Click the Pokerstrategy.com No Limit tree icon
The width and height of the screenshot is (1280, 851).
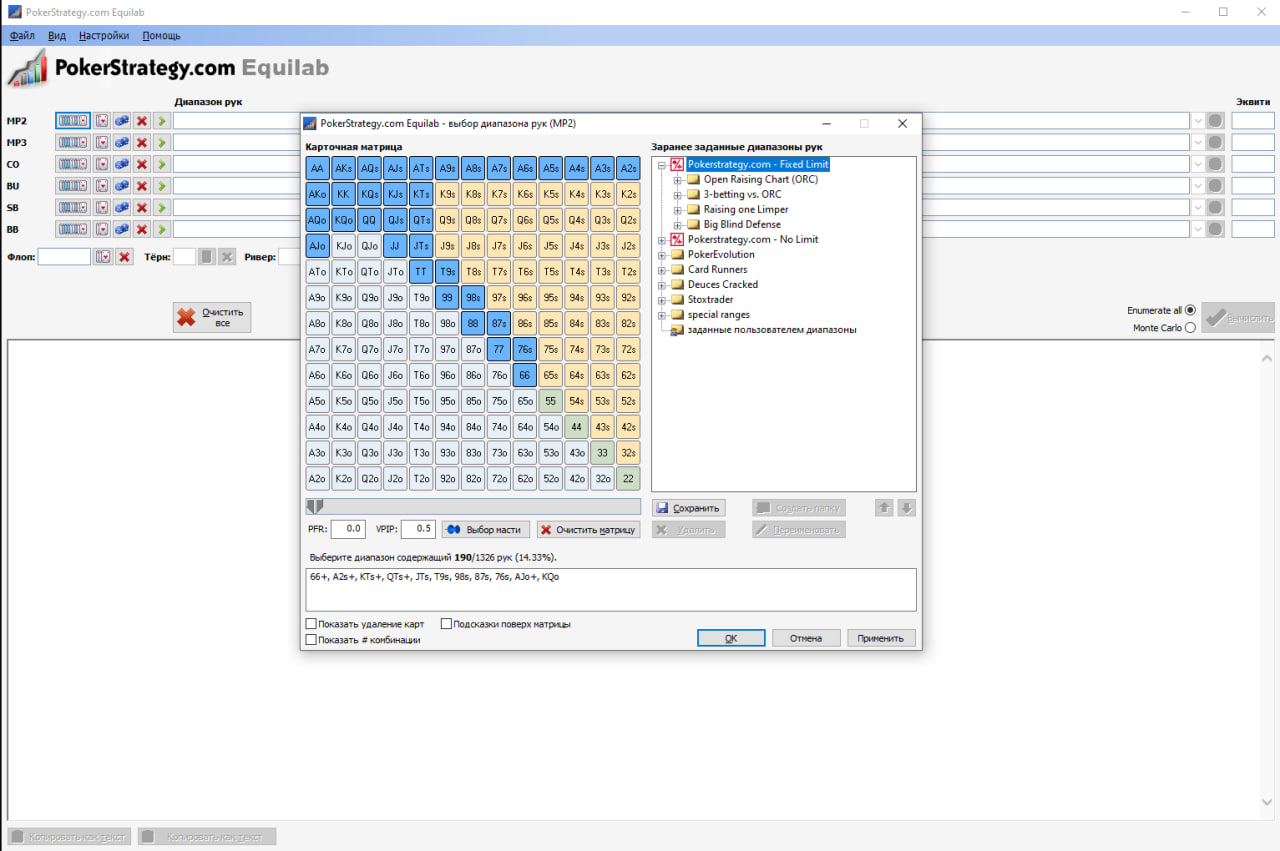pyautogui.click(x=677, y=239)
